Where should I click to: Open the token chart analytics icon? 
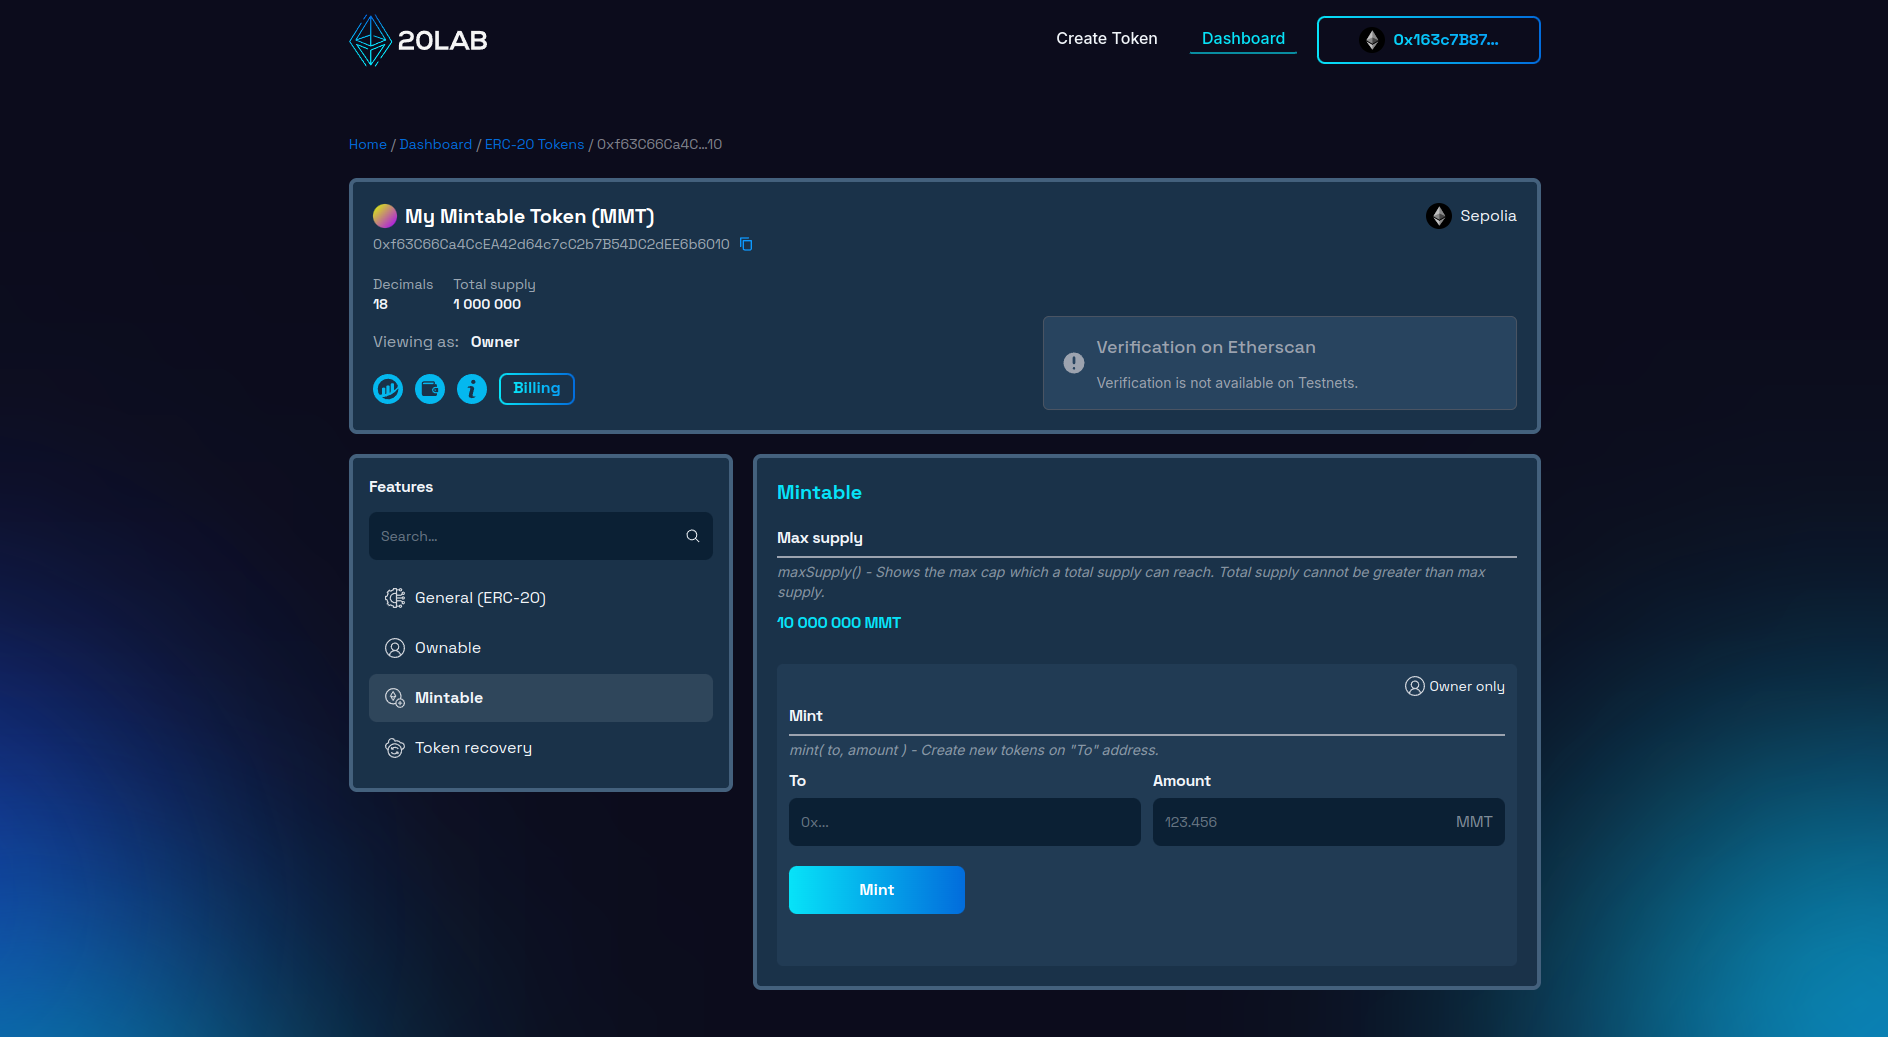coord(388,389)
